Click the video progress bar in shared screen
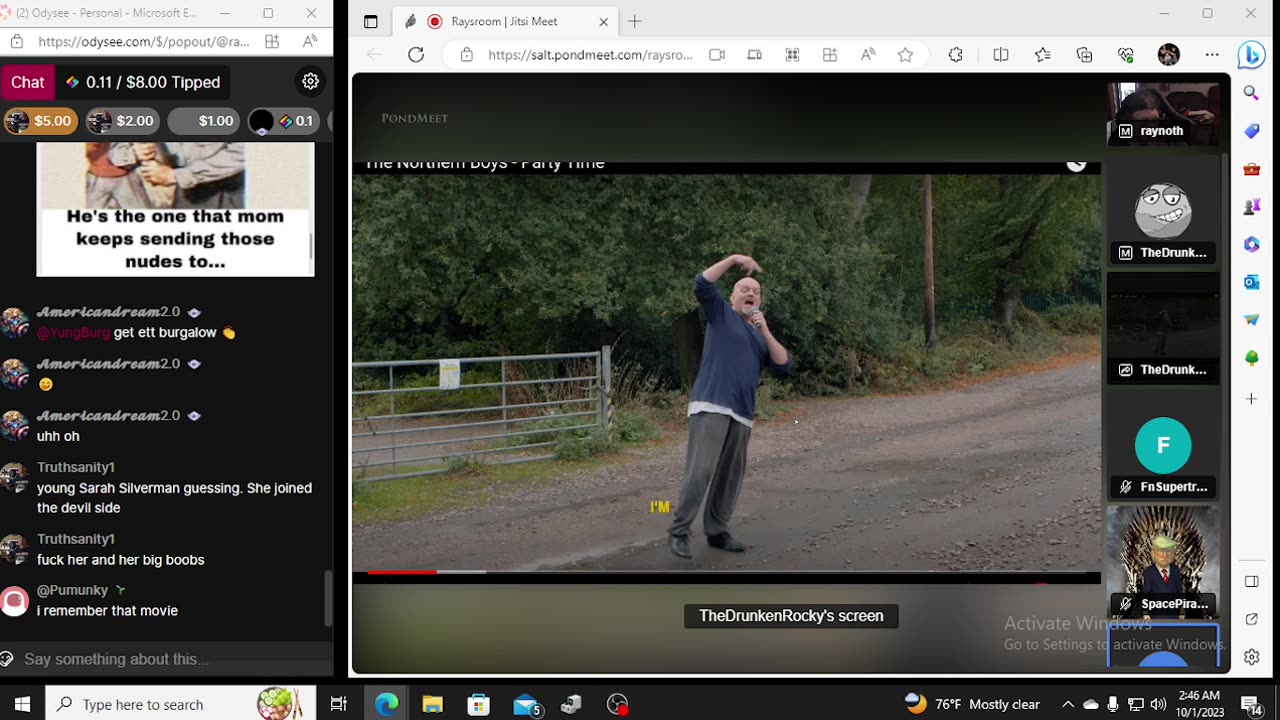 click(726, 572)
